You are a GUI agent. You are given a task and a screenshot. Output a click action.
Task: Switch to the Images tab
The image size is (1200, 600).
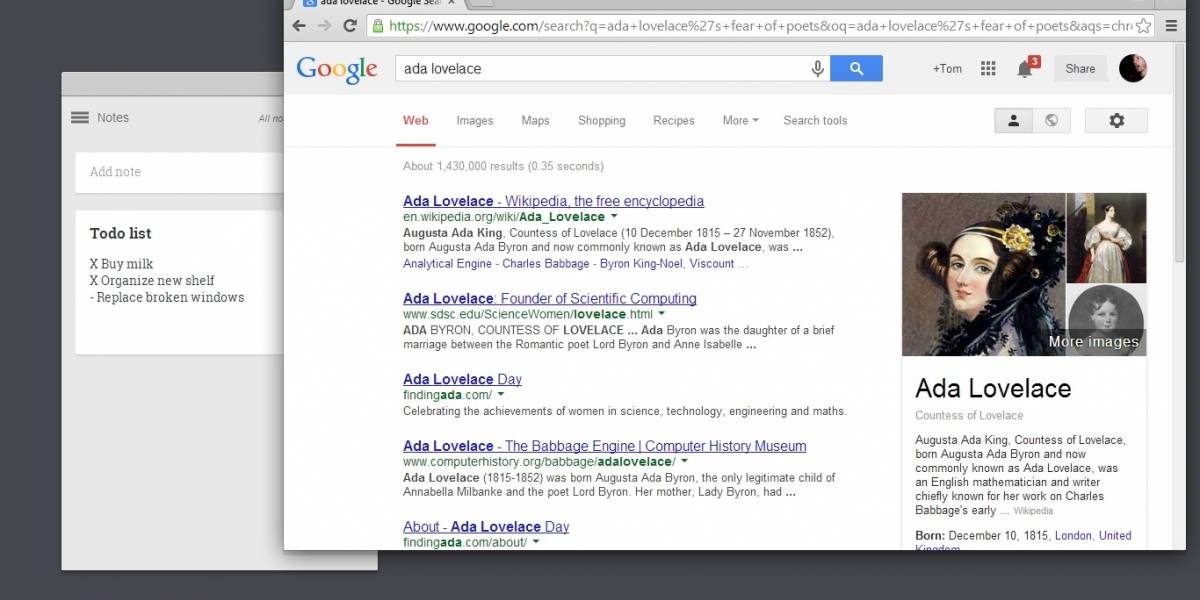tap(475, 120)
